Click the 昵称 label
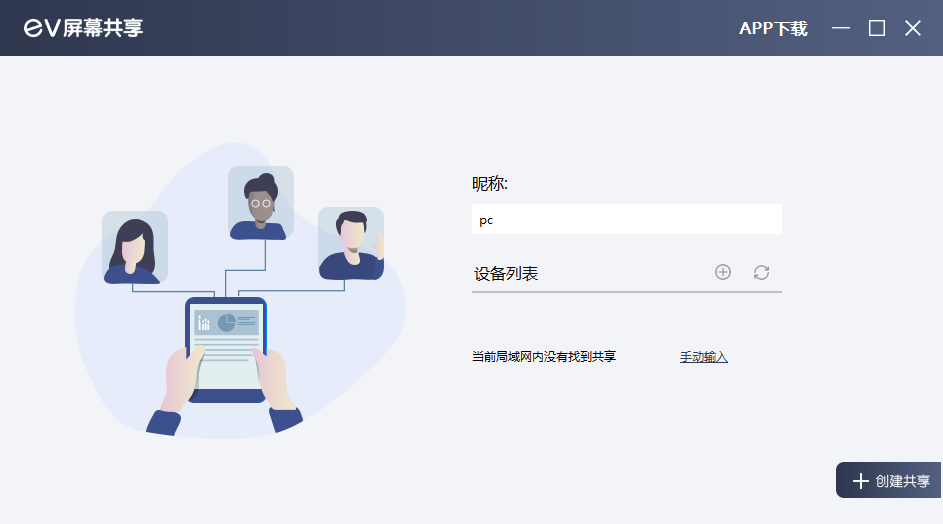The width and height of the screenshot is (943, 524). click(x=490, y=183)
